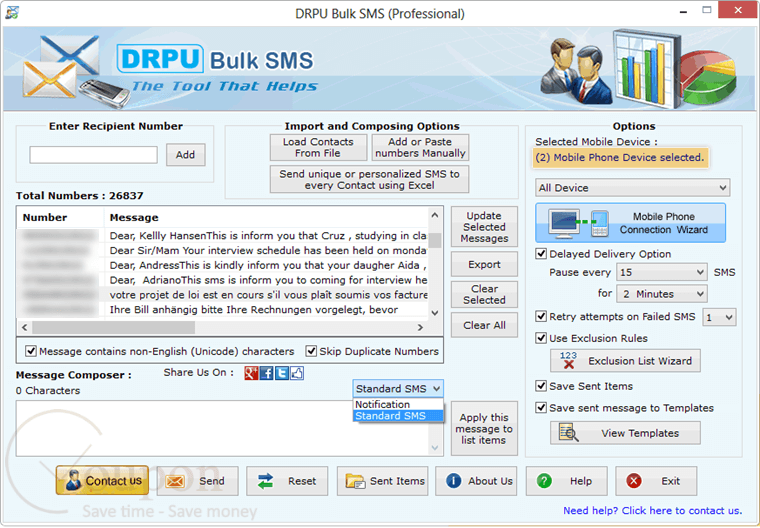
Task: Click the Twitter share icon
Action: tap(282, 373)
